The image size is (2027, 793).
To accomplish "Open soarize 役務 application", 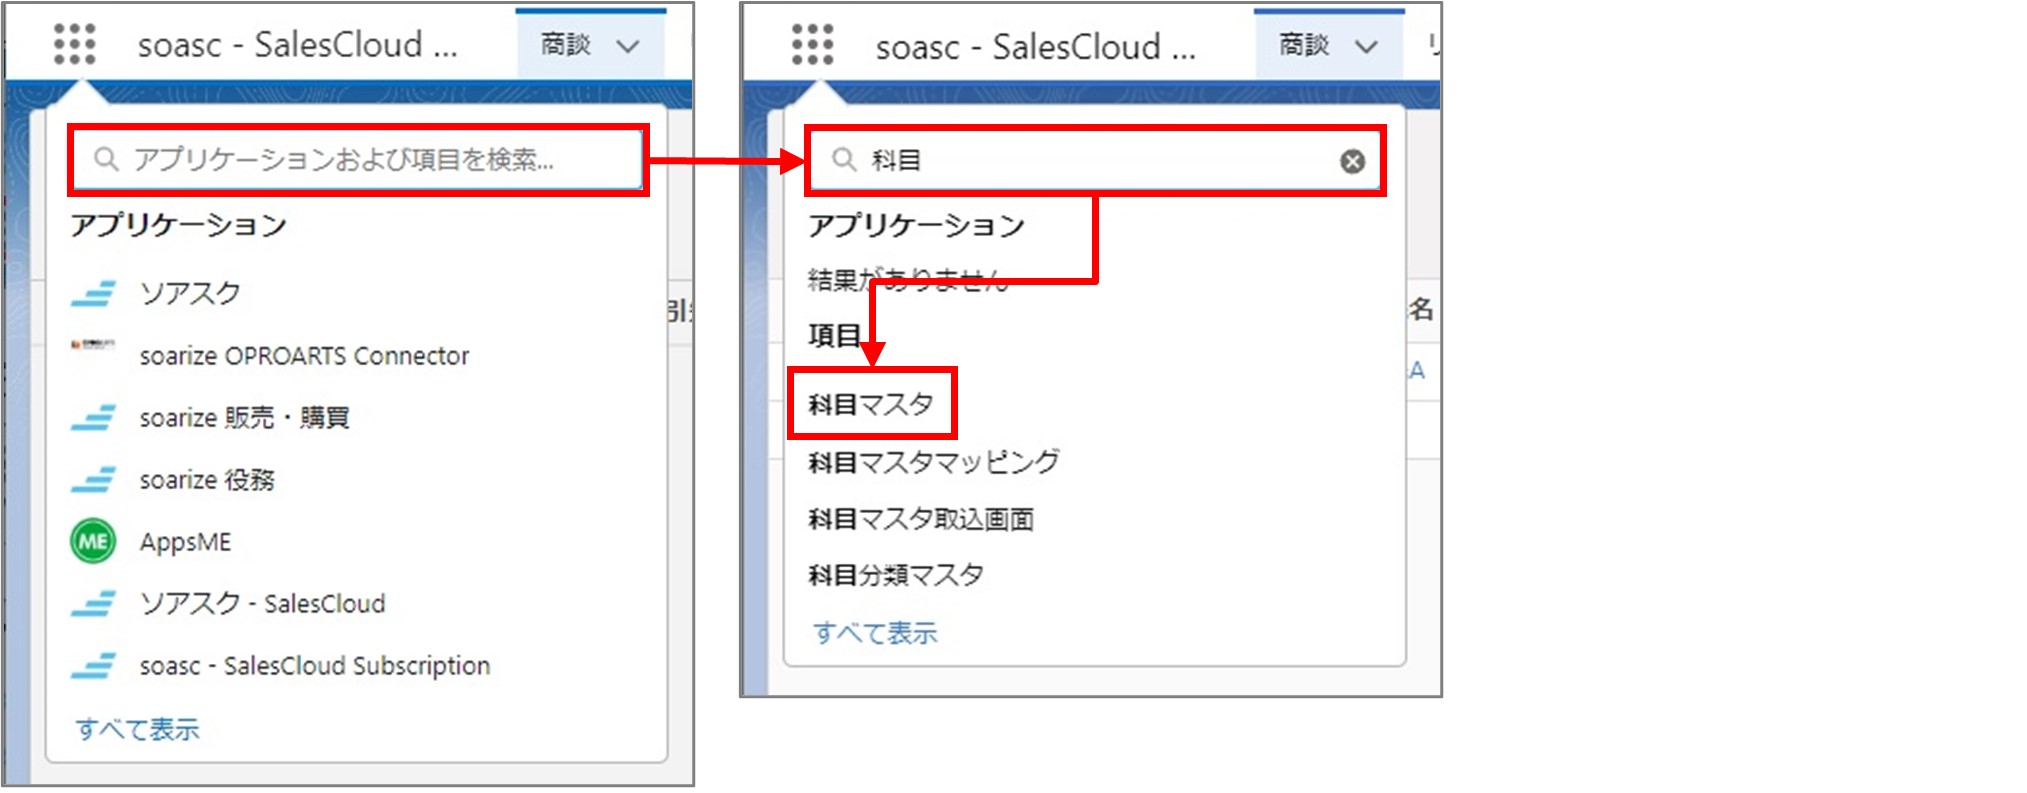I will coord(207,480).
